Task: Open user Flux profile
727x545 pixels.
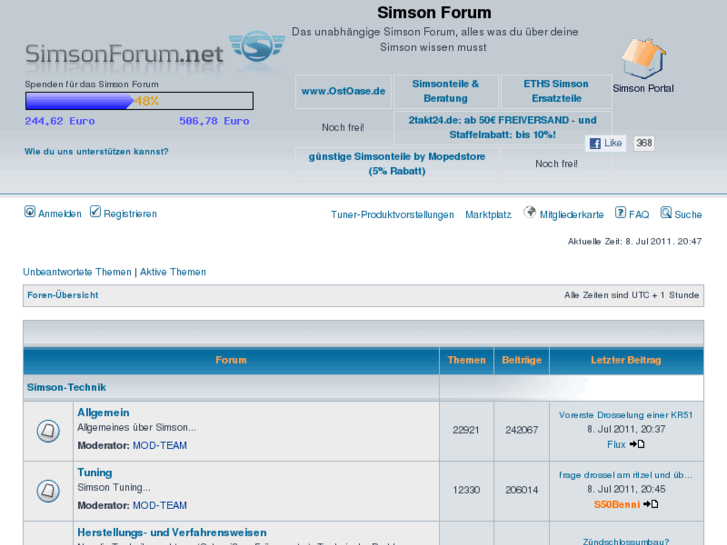Action: tap(616, 444)
